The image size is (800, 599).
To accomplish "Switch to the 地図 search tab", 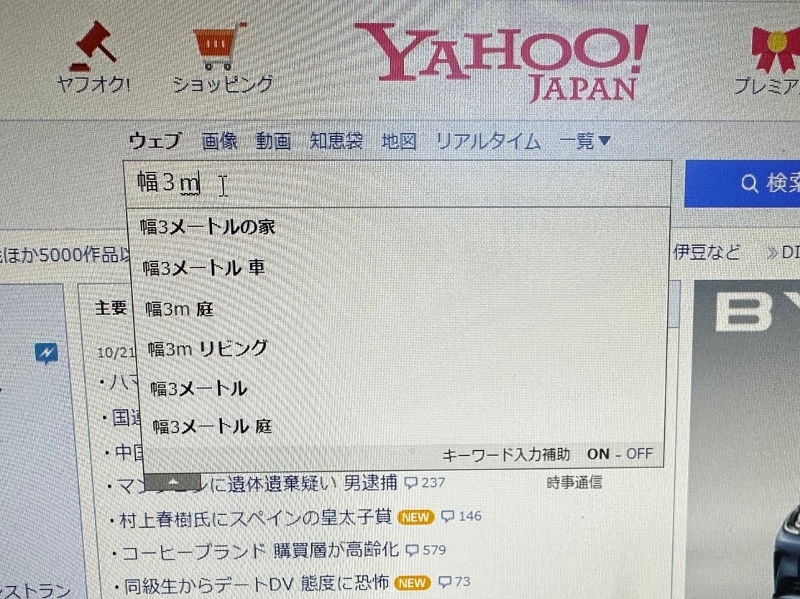I will pos(399,141).
